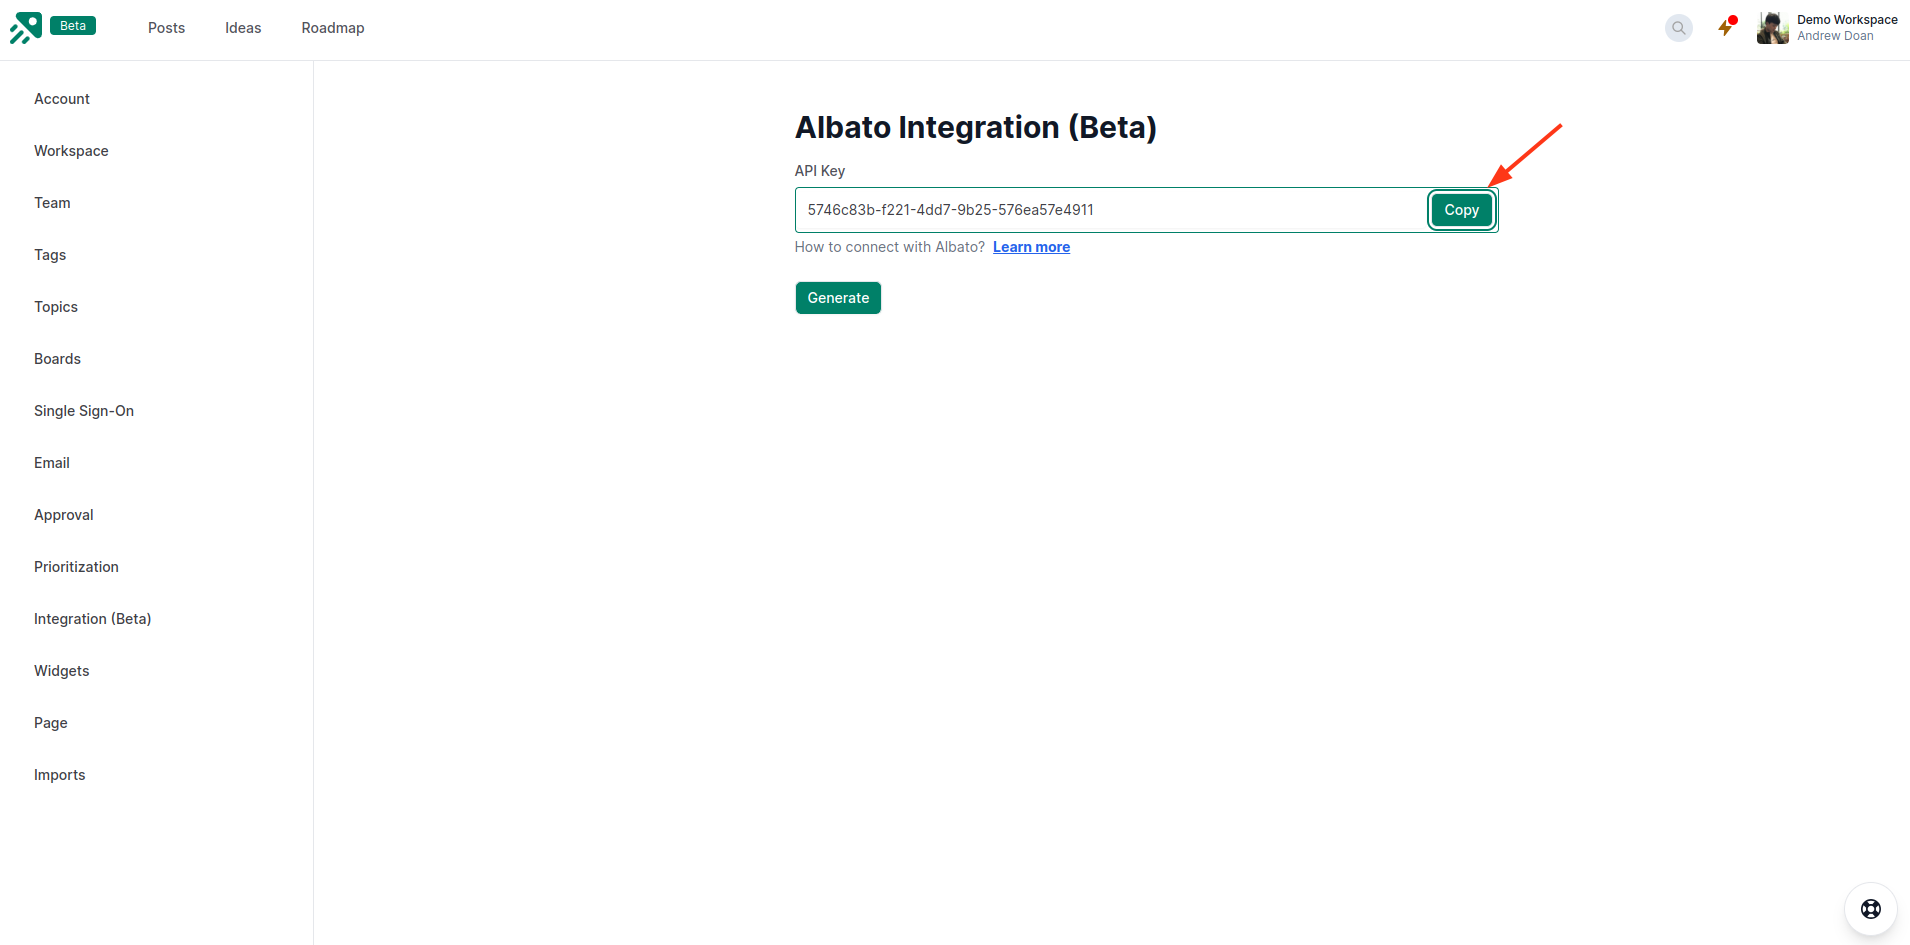Go to the Roadmap tab
The width and height of the screenshot is (1910, 945).
coord(333,28)
